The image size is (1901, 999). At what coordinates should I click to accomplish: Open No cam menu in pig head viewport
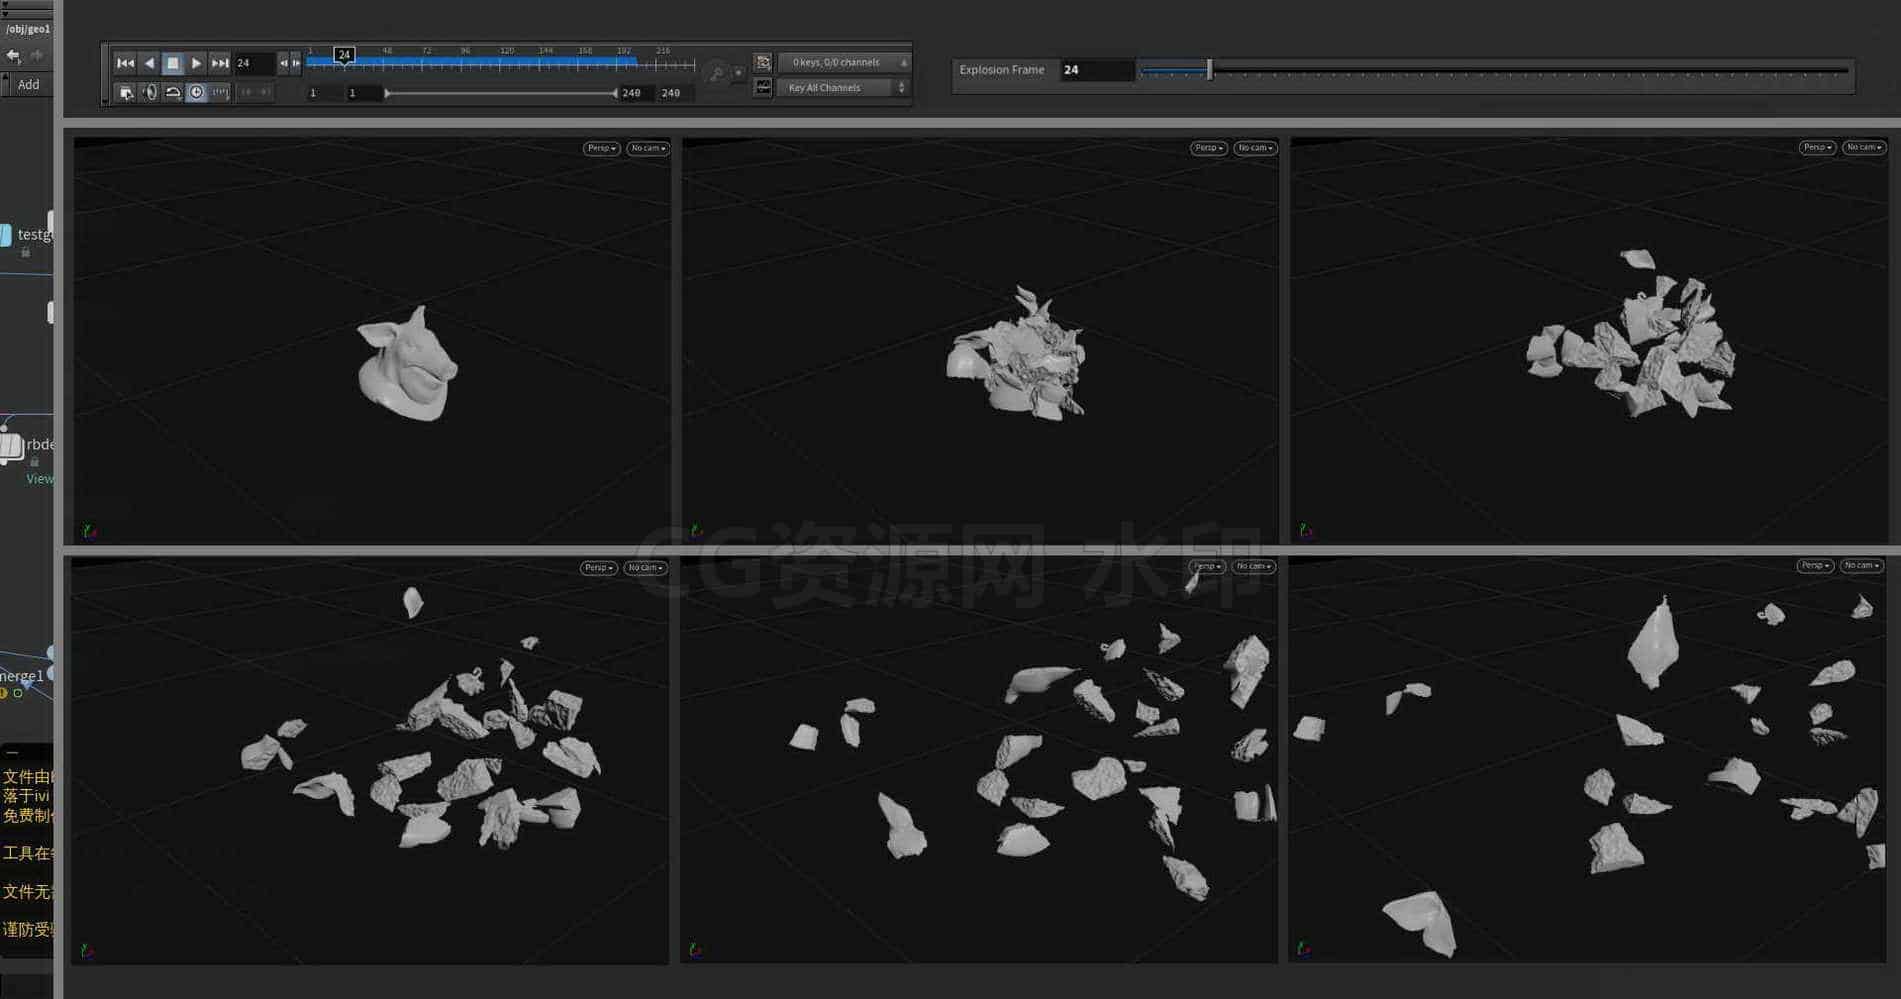648,148
